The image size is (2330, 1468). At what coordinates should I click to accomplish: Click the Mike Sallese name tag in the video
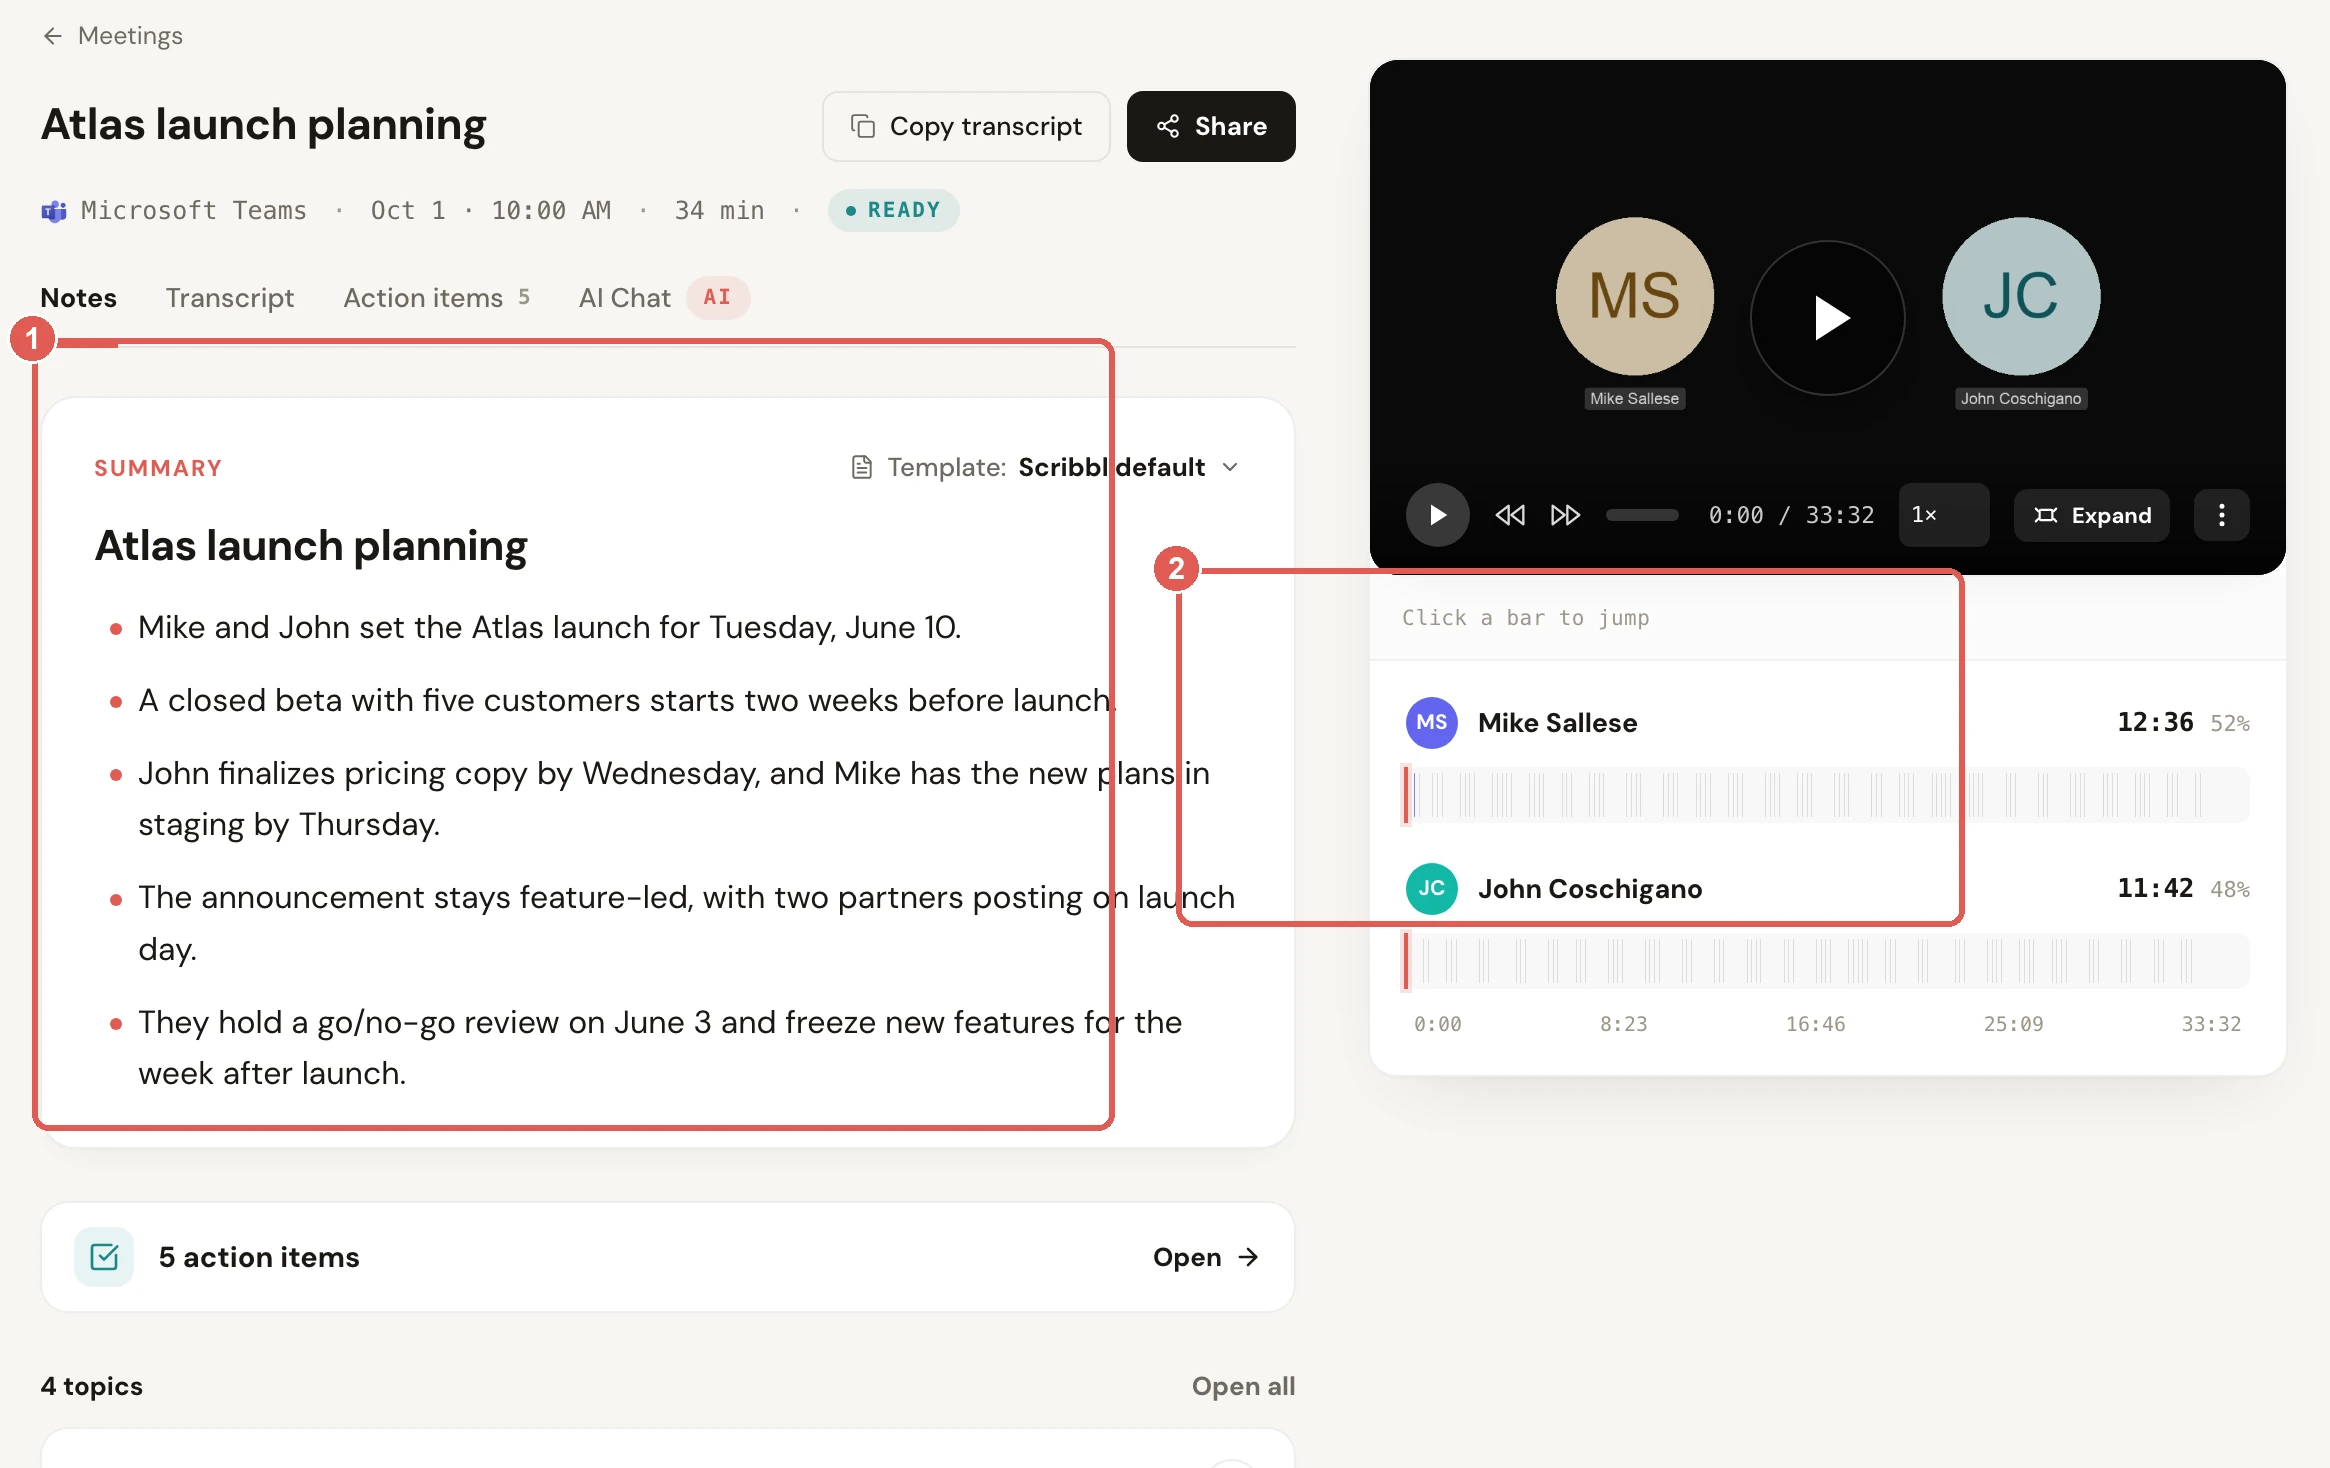click(x=1635, y=398)
